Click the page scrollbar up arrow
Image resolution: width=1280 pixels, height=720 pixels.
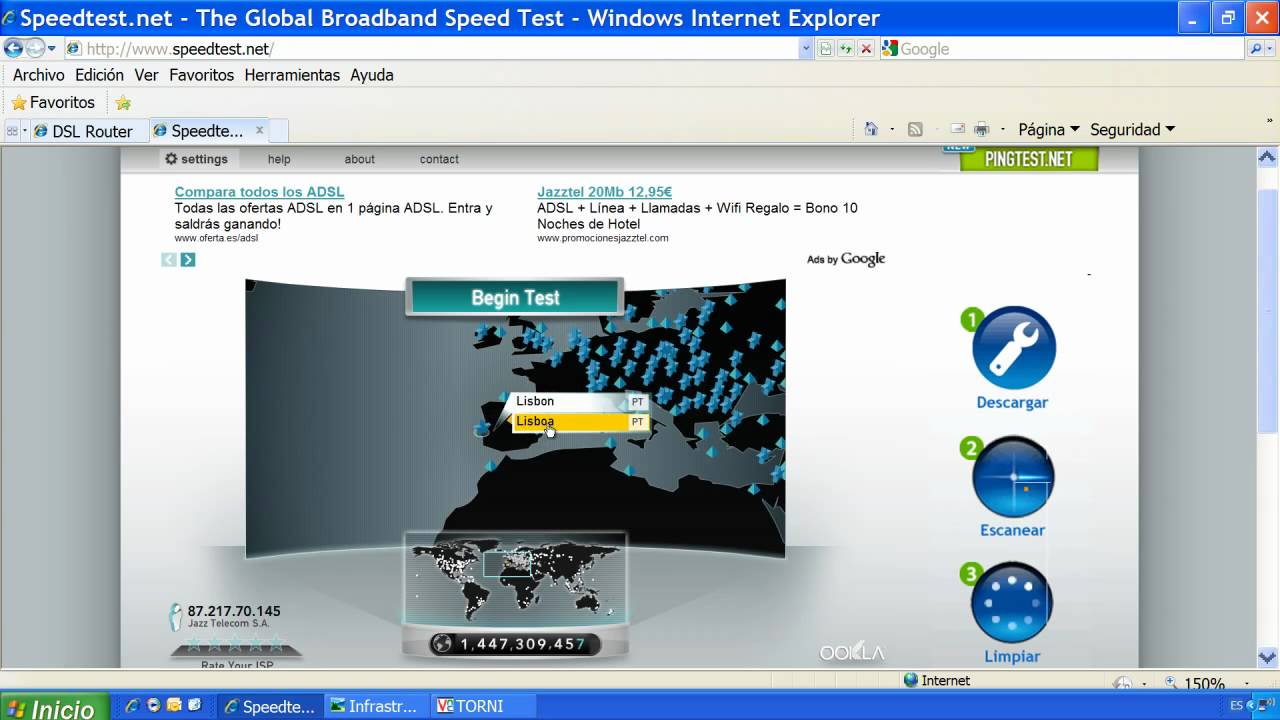pos(1269,157)
